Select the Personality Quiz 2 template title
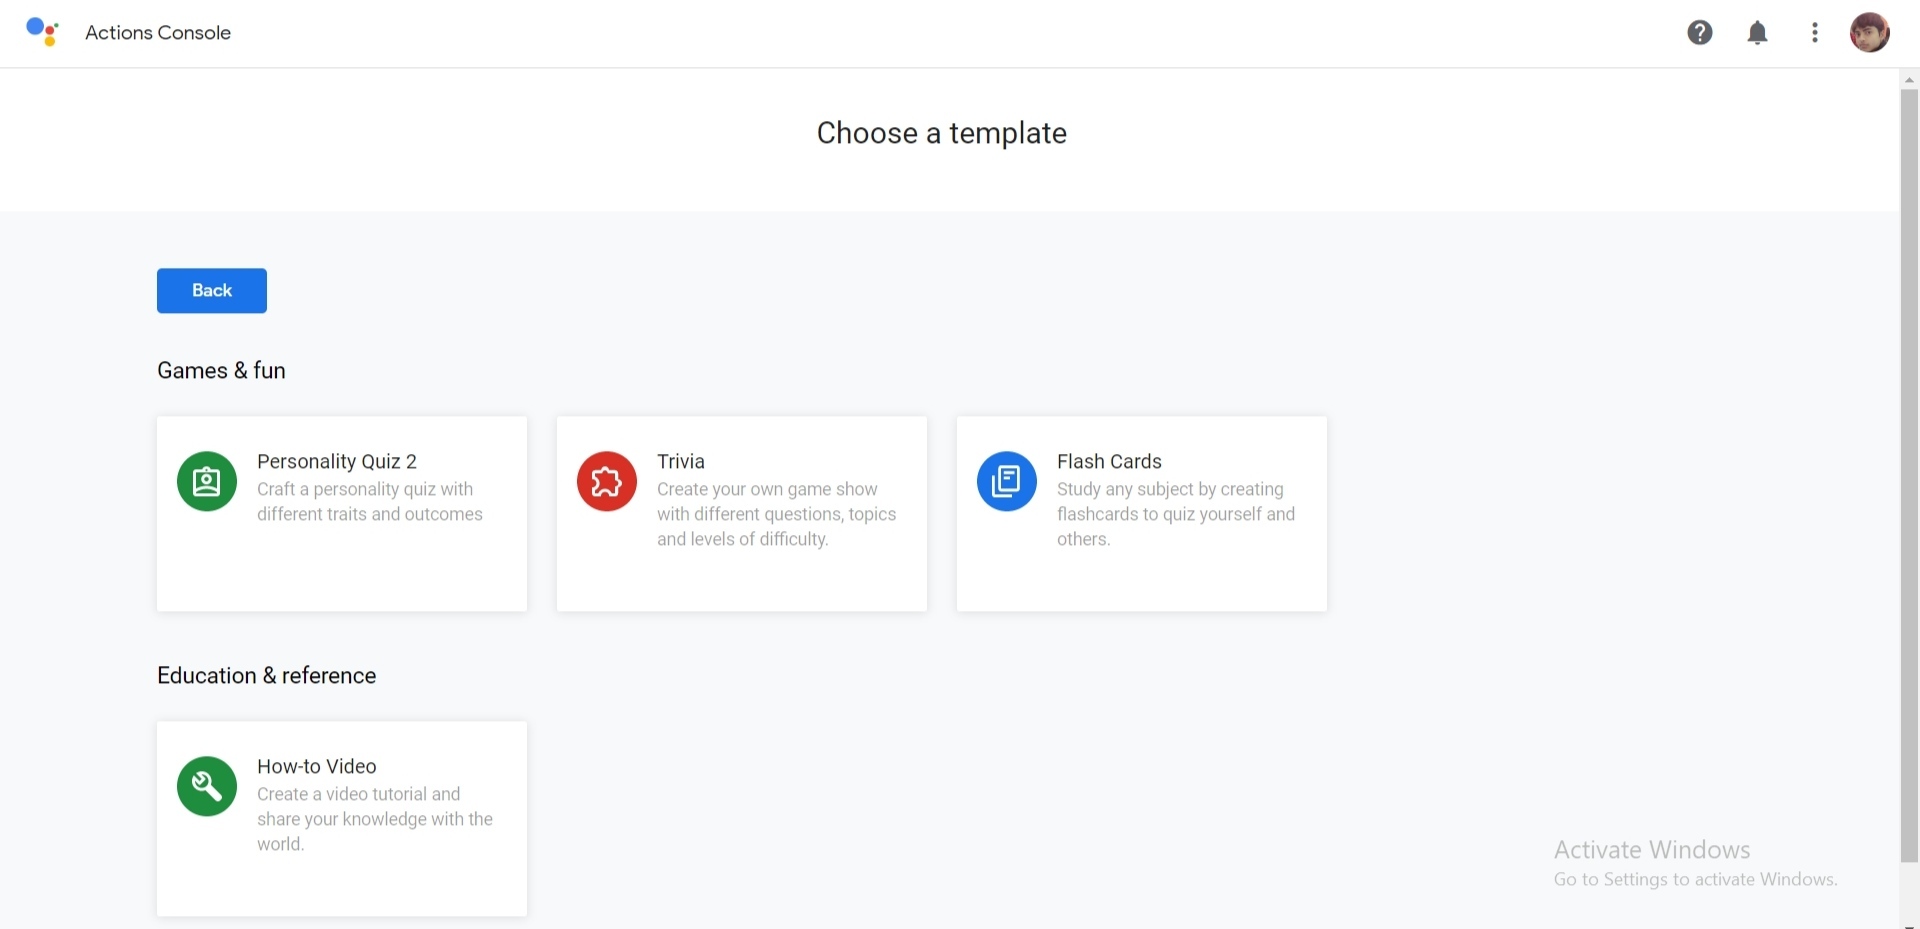The image size is (1920, 929). (x=337, y=461)
